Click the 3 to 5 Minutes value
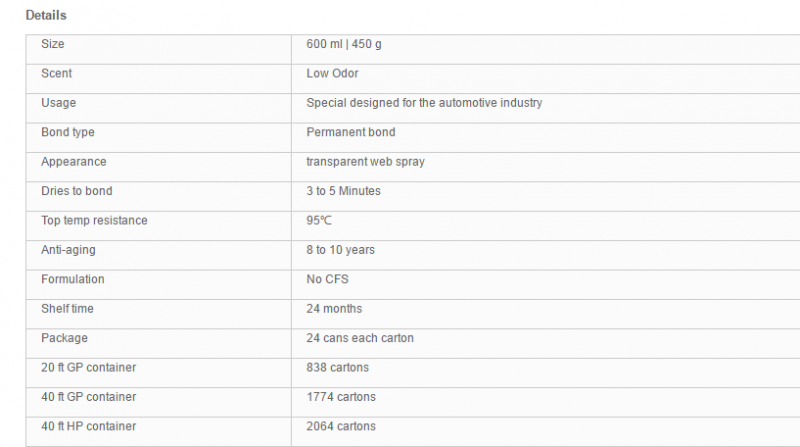 343,191
